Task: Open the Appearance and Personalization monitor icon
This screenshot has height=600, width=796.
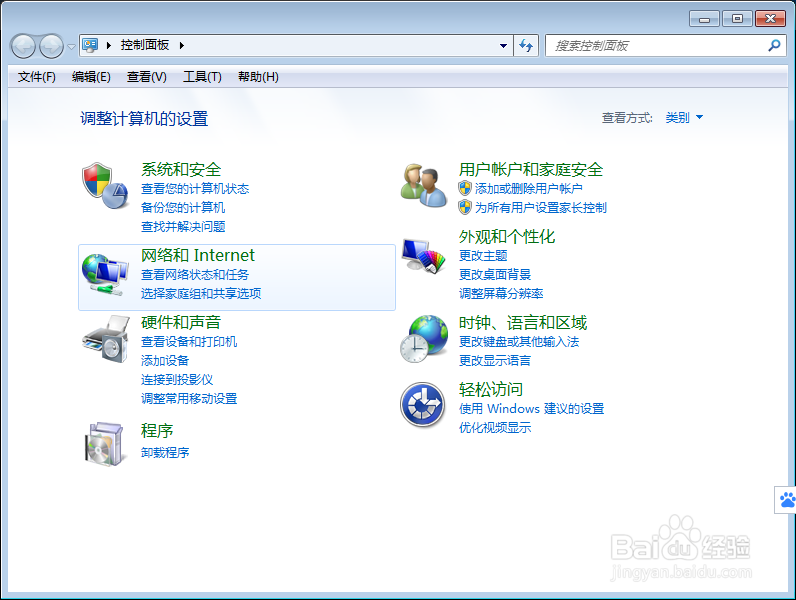Action: [423, 256]
